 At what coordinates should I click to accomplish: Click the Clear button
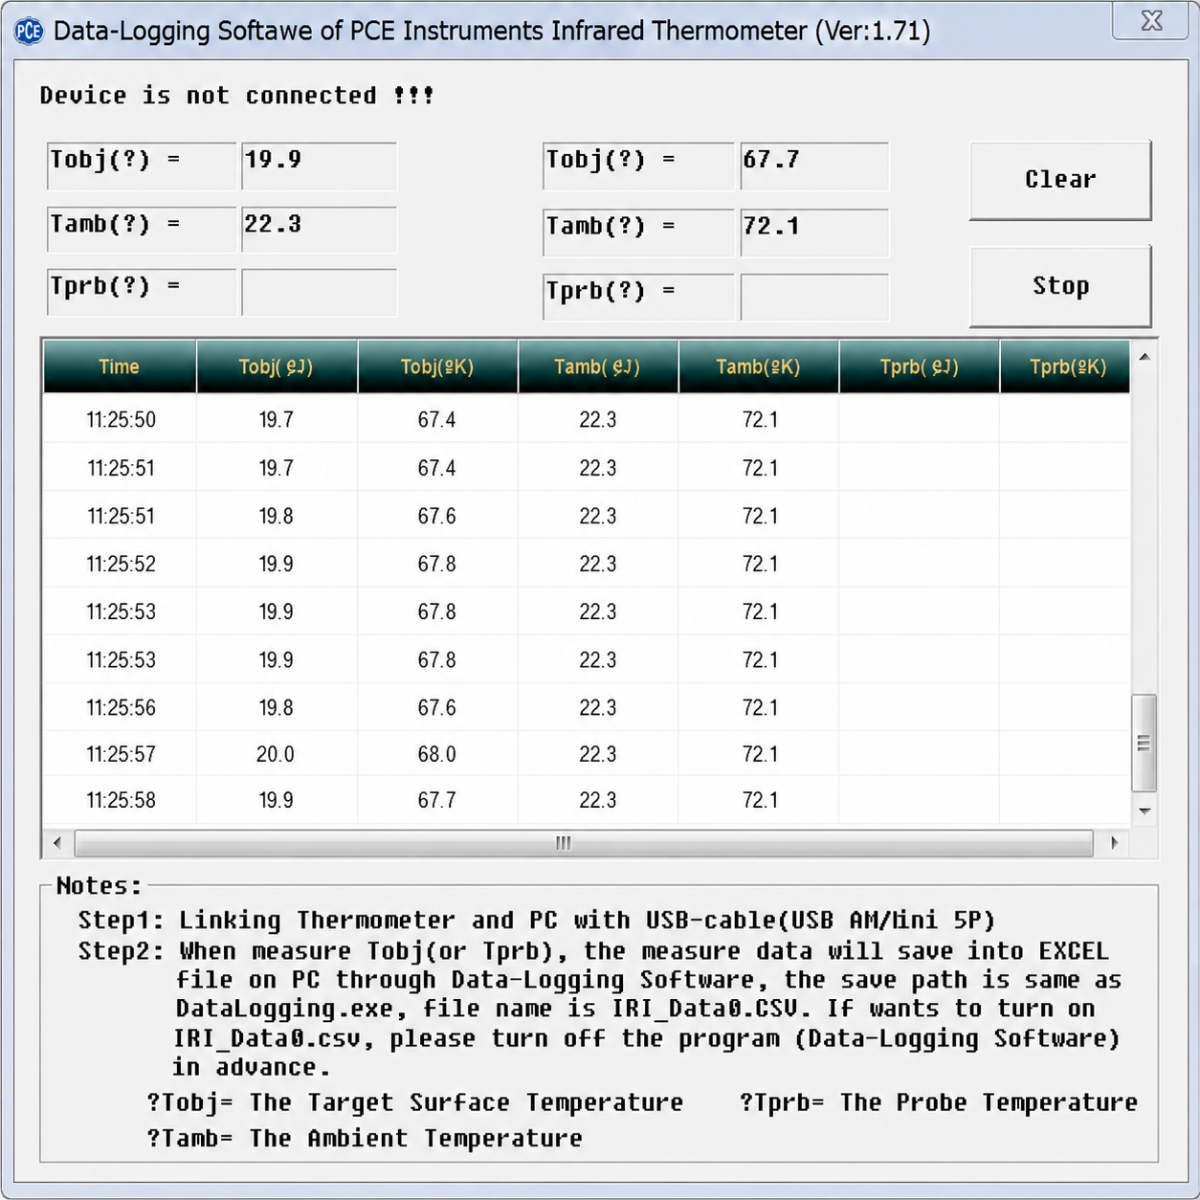tap(1060, 180)
